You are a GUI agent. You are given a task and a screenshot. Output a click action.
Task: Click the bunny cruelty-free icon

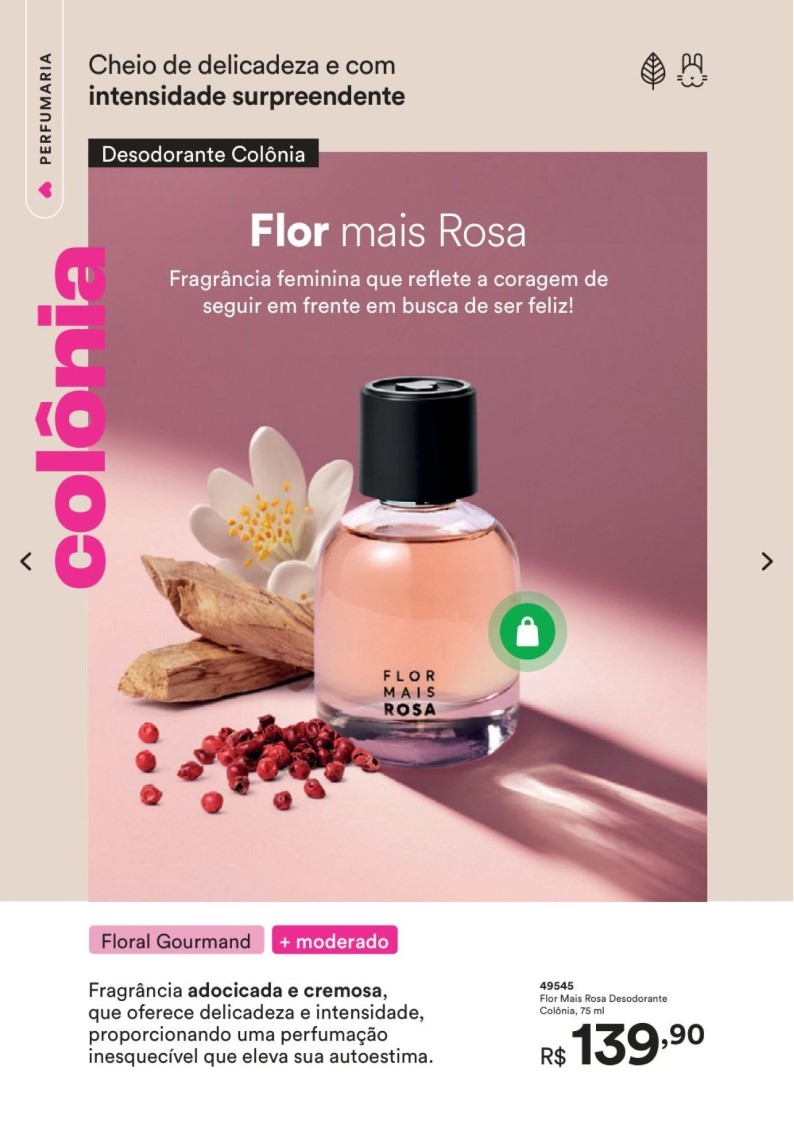pos(692,70)
